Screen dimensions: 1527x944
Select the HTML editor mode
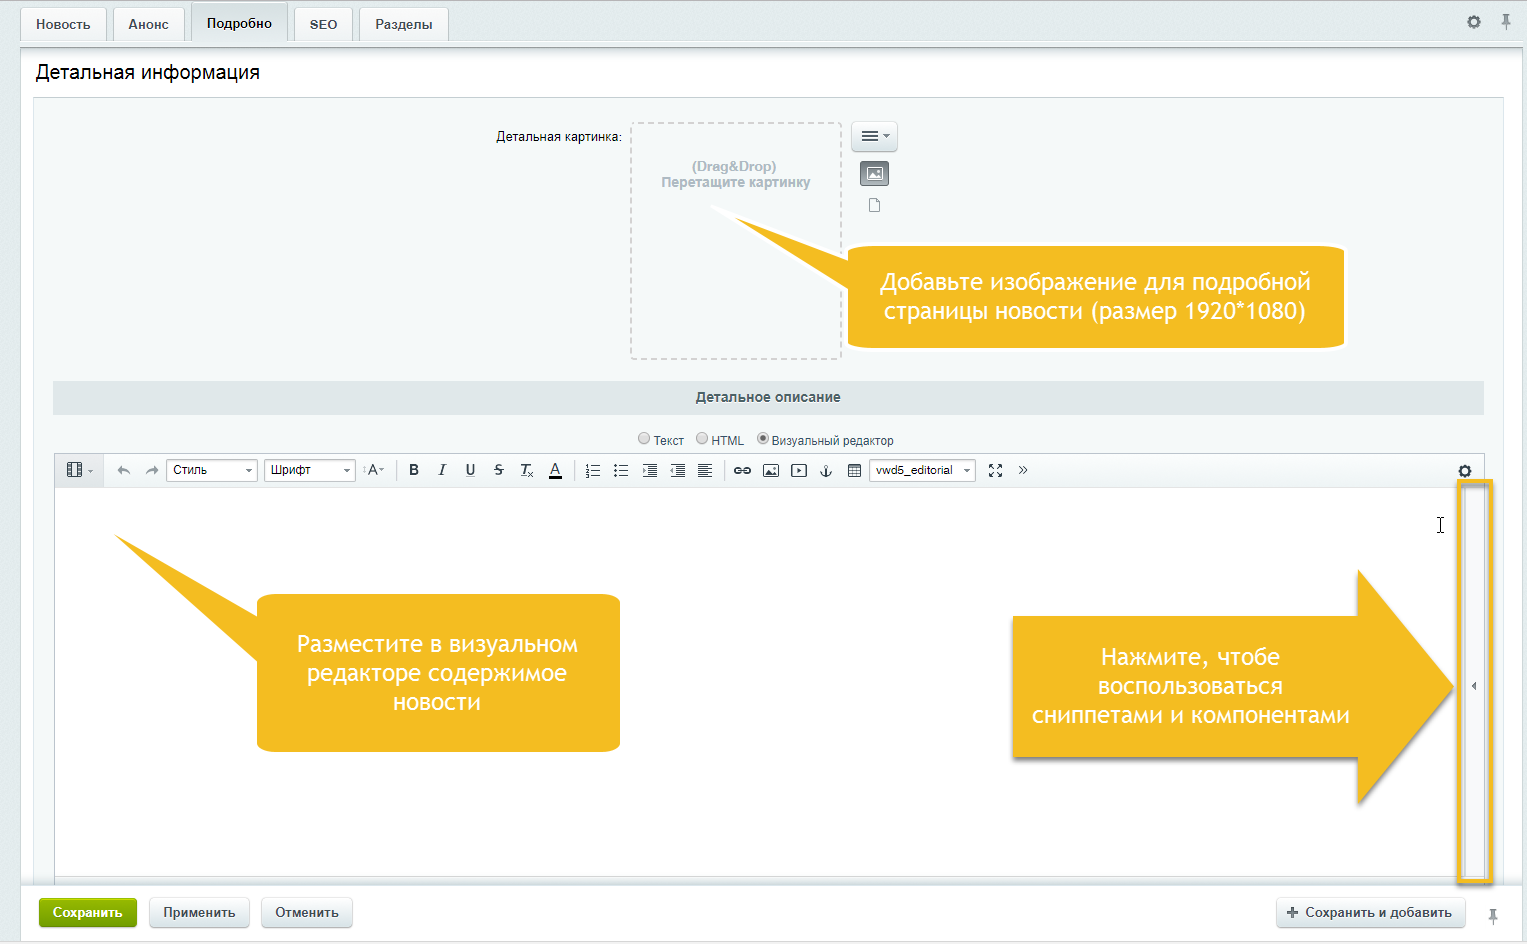pyautogui.click(x=702, y=439)
